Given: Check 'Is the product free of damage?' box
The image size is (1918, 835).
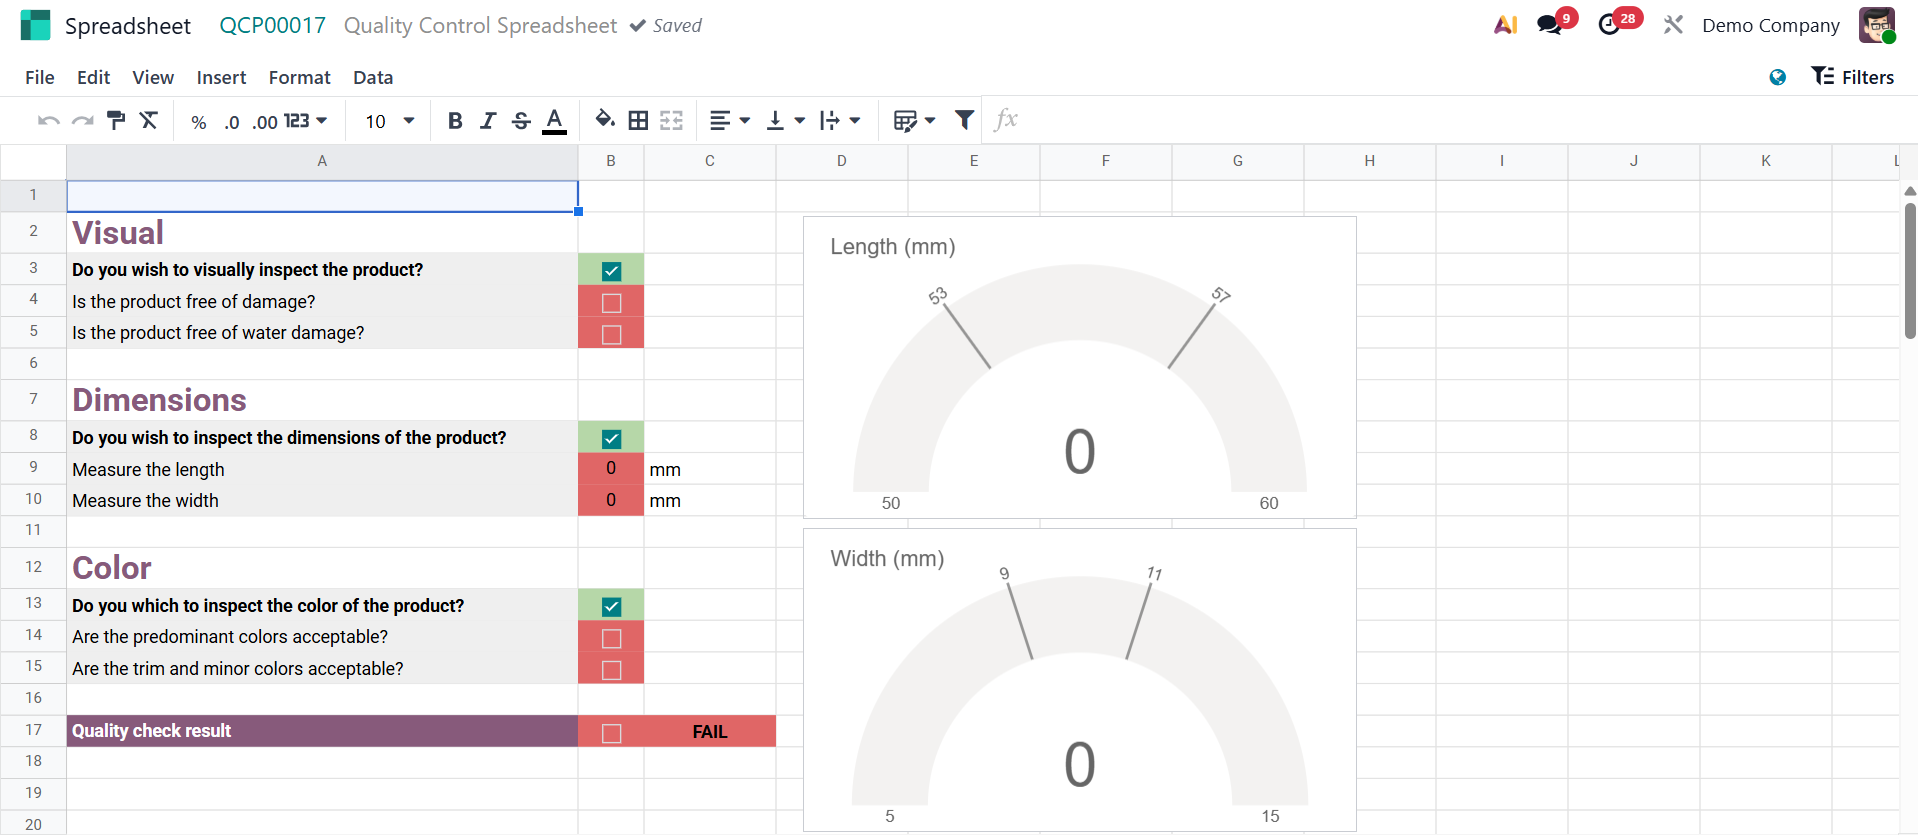Looking at the screenshot, I should click(611, 302).
